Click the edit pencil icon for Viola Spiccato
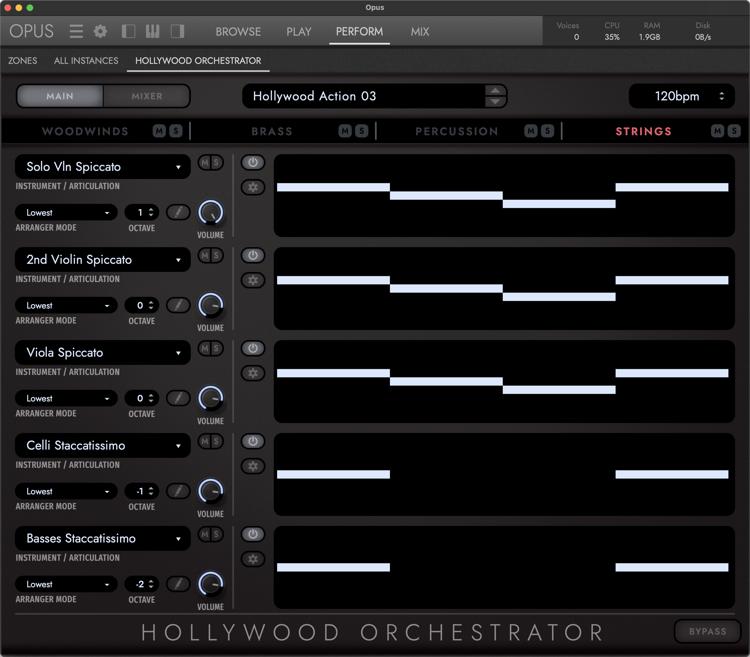This screenshot has width=750, height=657. click(x=178, y=398)
